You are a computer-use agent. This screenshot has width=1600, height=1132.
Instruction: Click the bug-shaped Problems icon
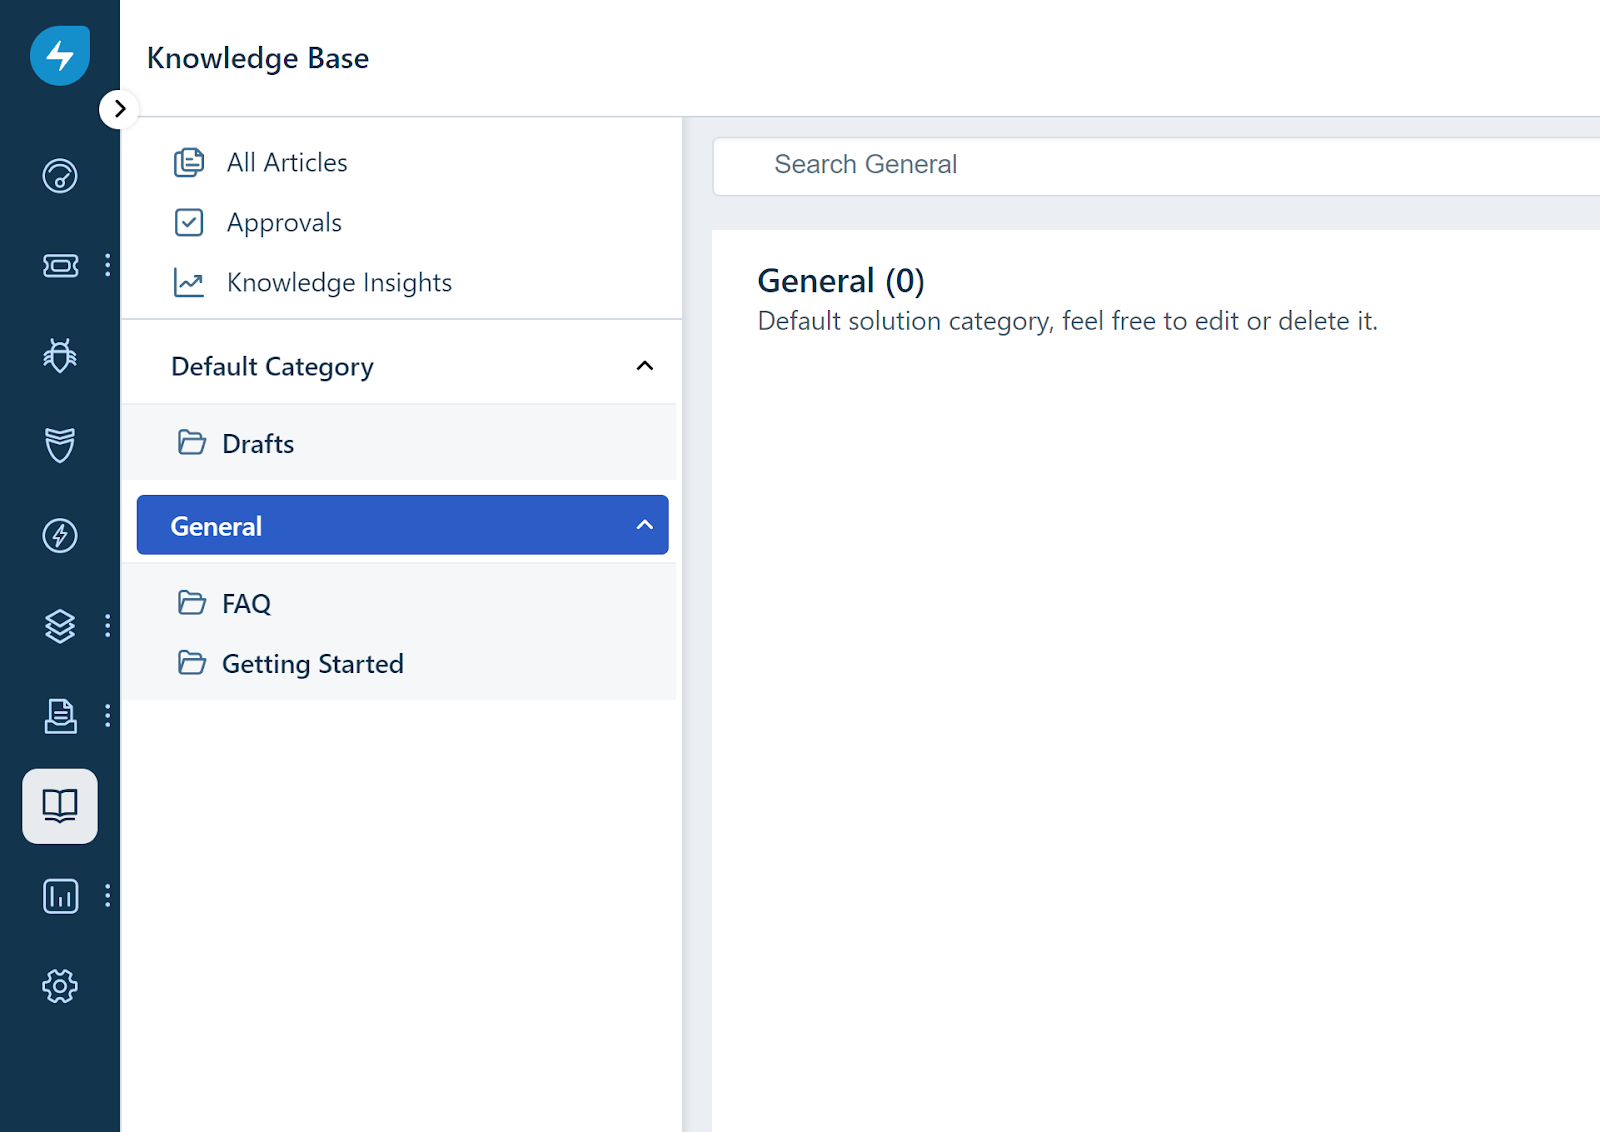[60, 355]
